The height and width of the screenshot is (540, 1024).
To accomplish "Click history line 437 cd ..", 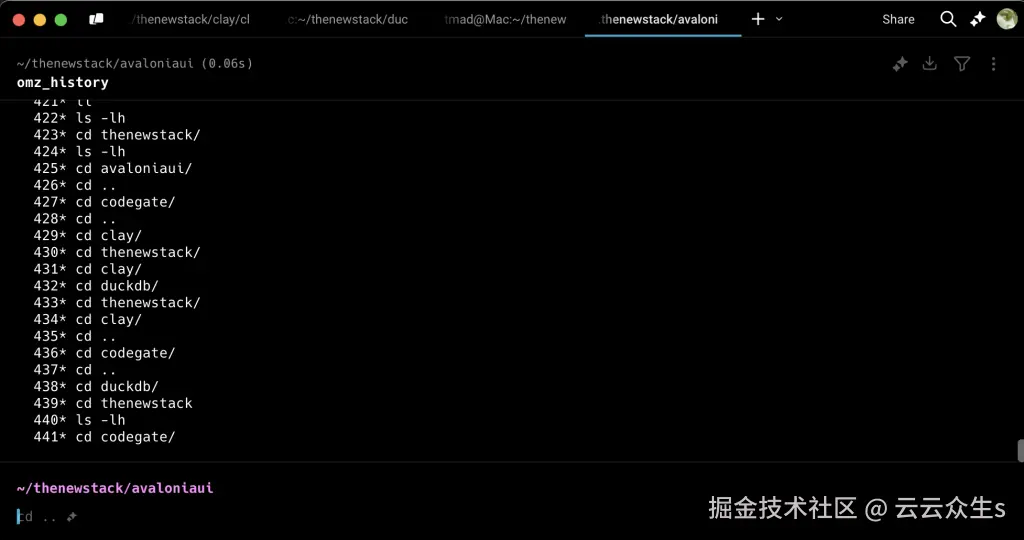I will [74, 370].
